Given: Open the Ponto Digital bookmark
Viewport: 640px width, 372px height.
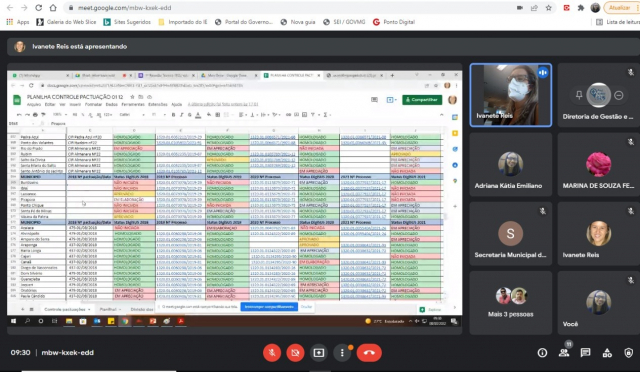Looking at the screenshot, I should pos(394,22).
